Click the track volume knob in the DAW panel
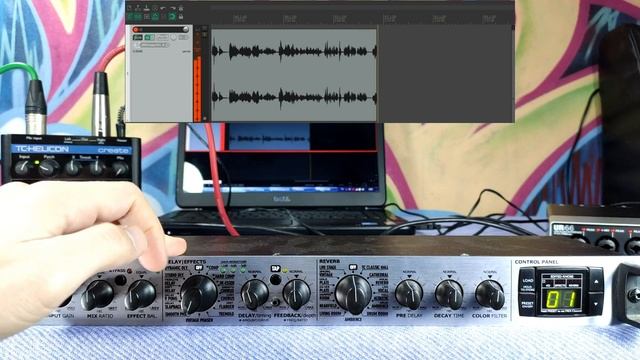Image resolution: width=640 pixels, height=360 pixels. click(186, 29)
